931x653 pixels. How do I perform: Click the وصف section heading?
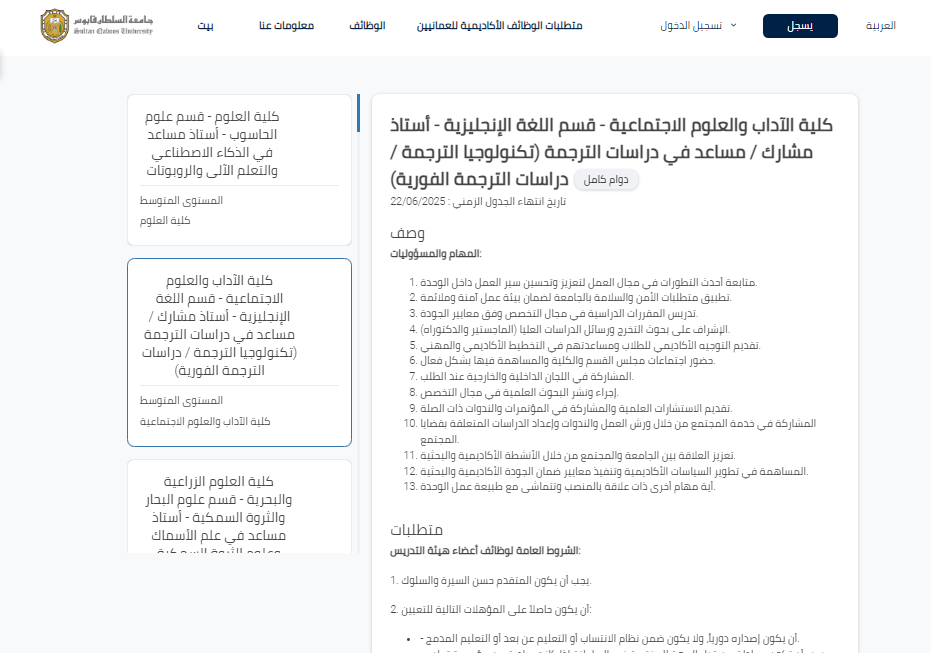click(407, 233)
